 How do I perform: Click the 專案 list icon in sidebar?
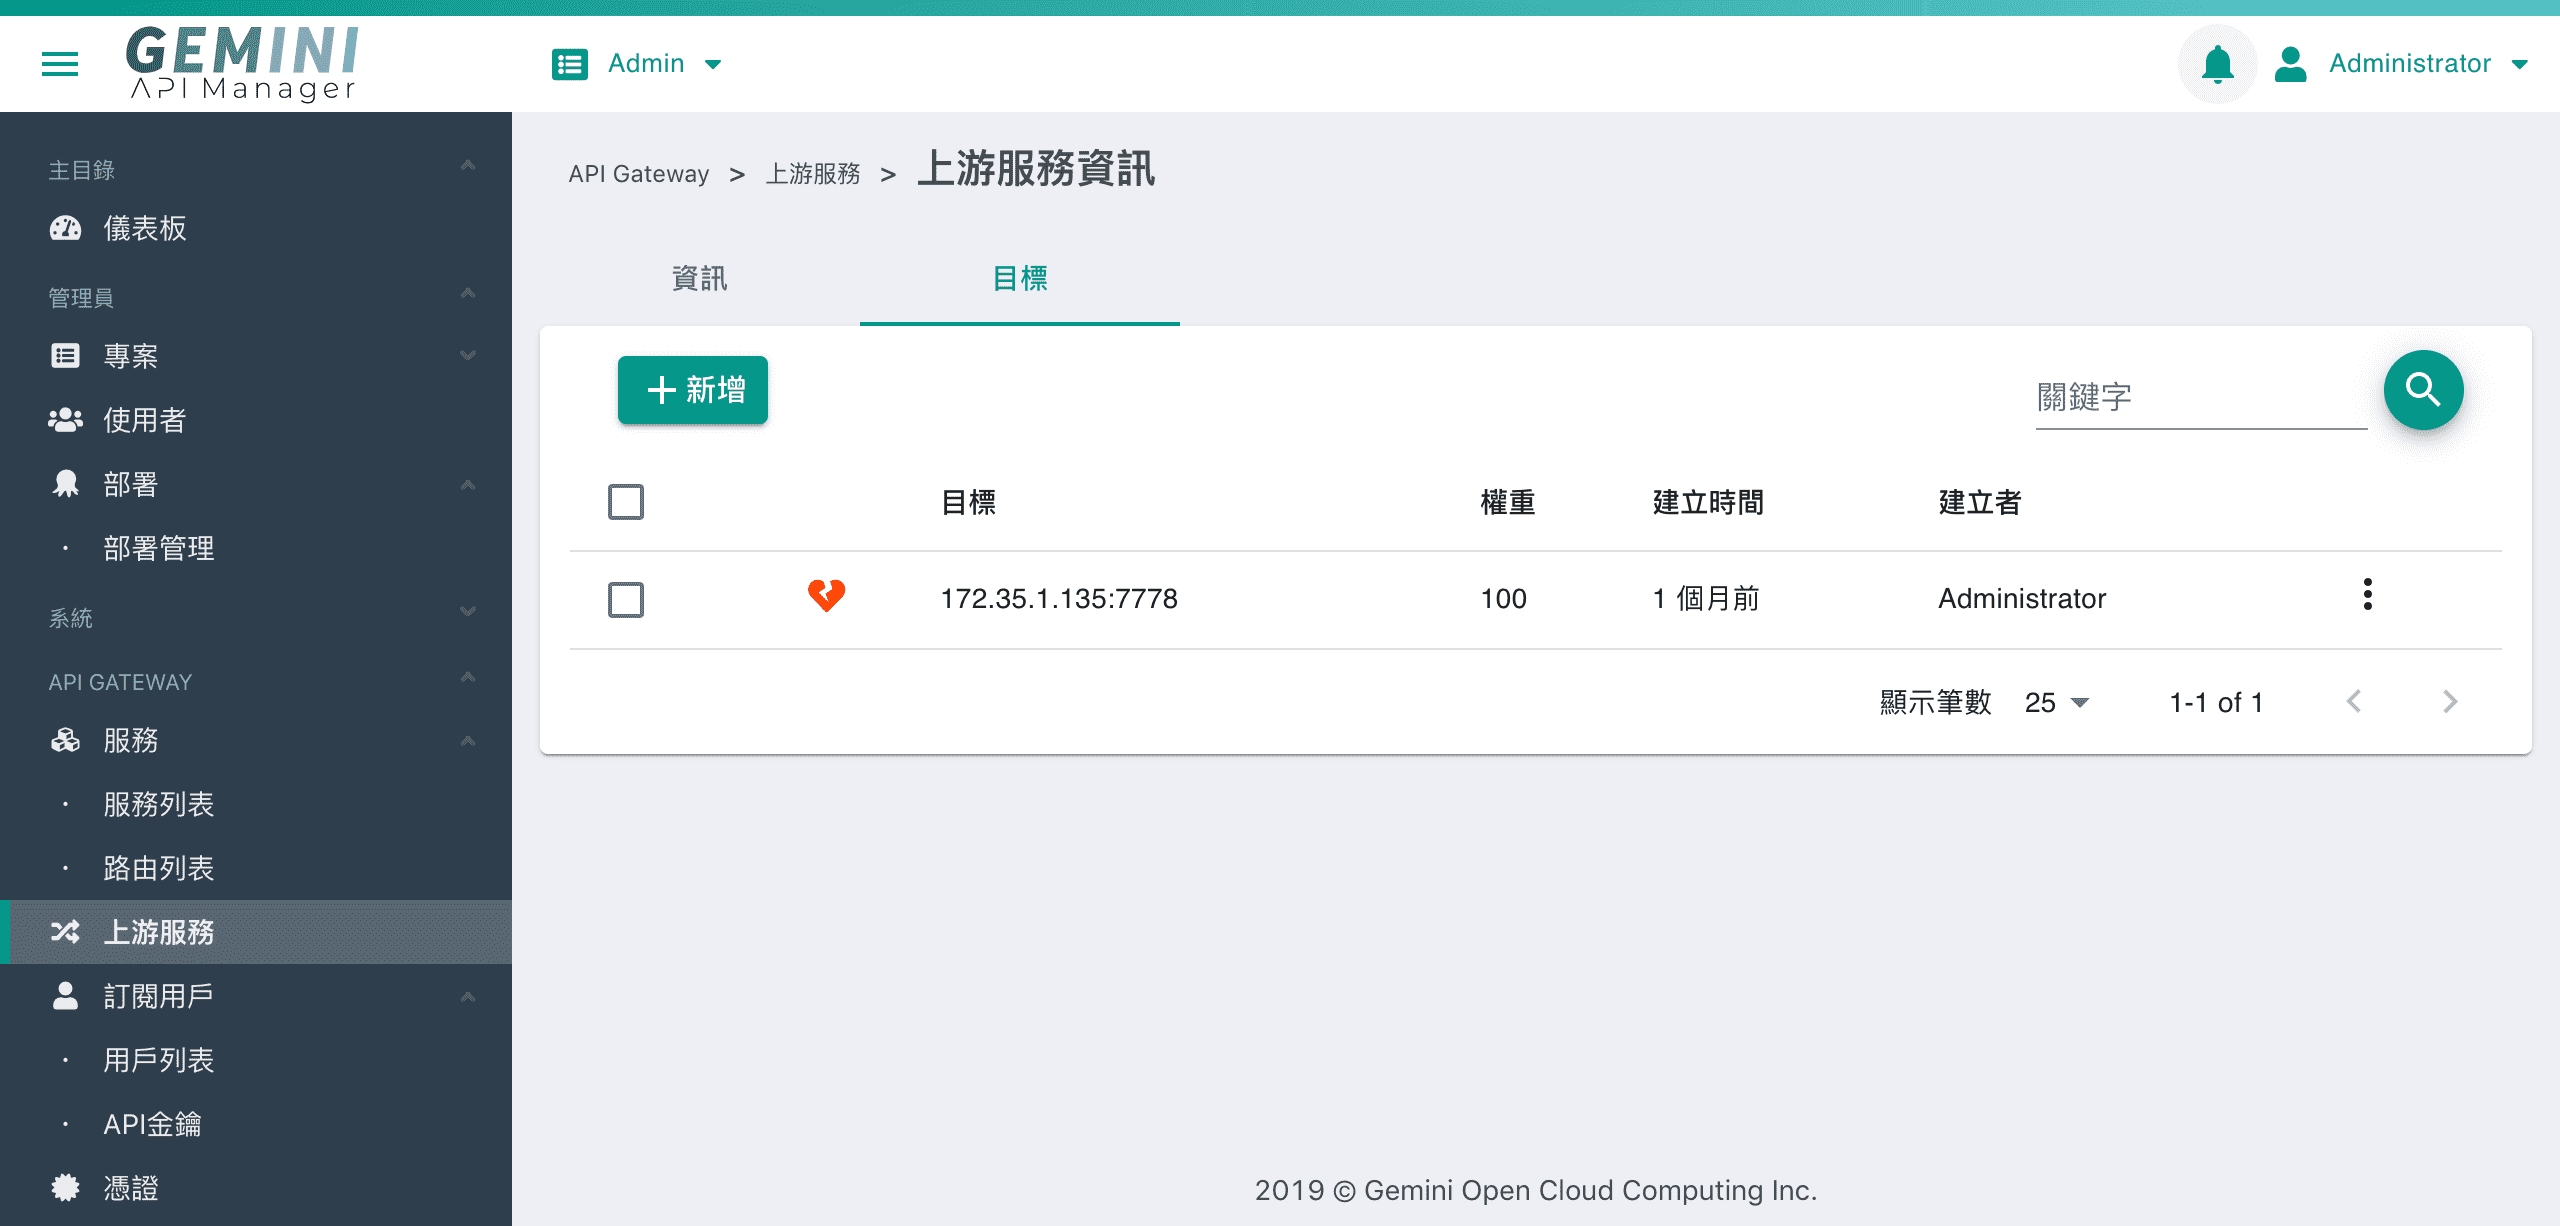coord(66,356)
